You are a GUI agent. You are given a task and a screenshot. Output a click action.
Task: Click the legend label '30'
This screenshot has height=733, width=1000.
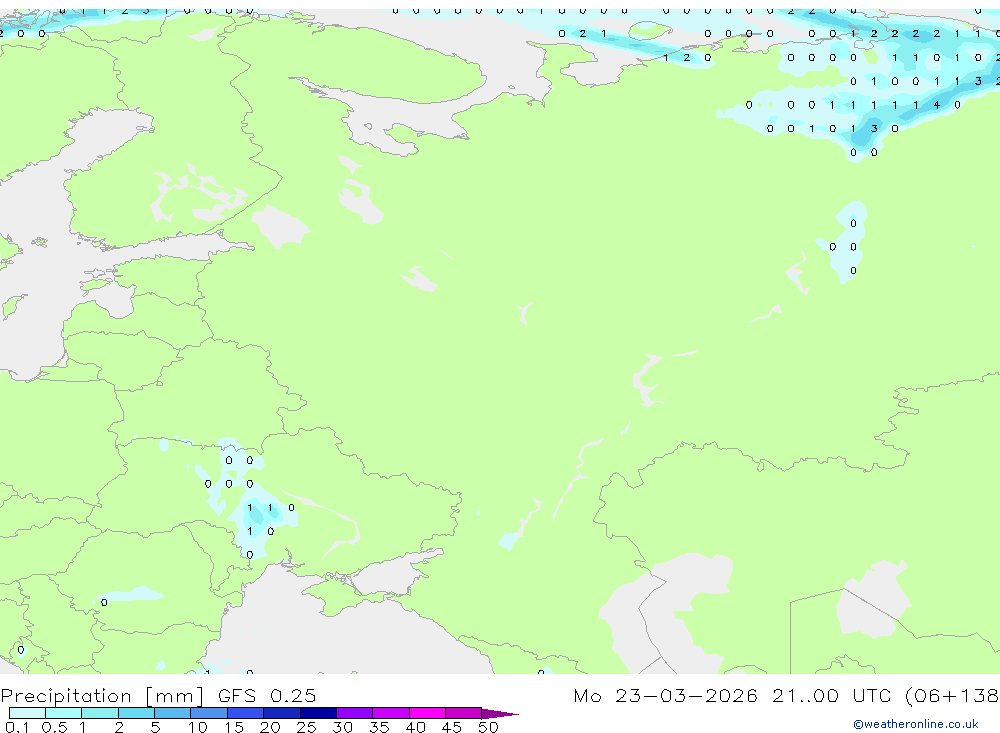[342, 727]
